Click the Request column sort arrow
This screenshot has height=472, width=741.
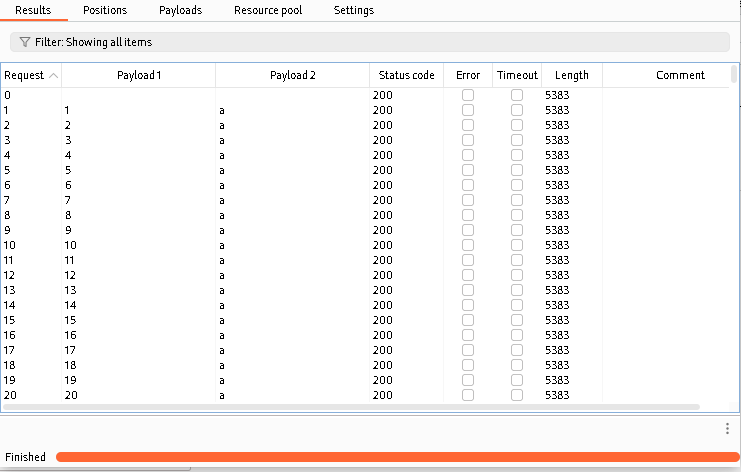tap(53, 76)
